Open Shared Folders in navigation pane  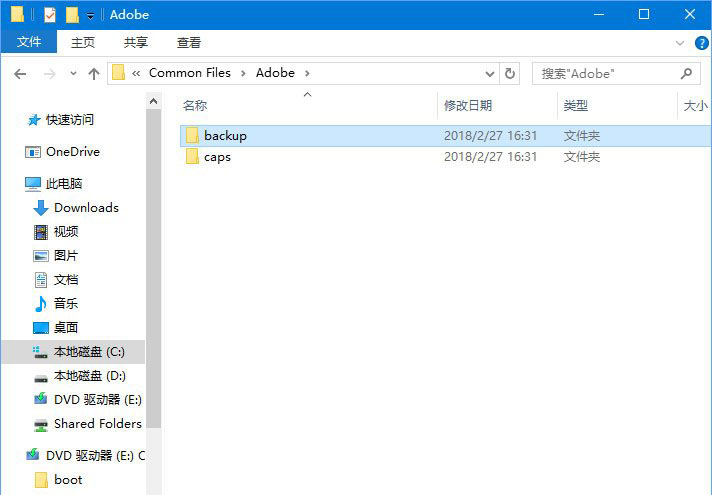coord(98,424)
